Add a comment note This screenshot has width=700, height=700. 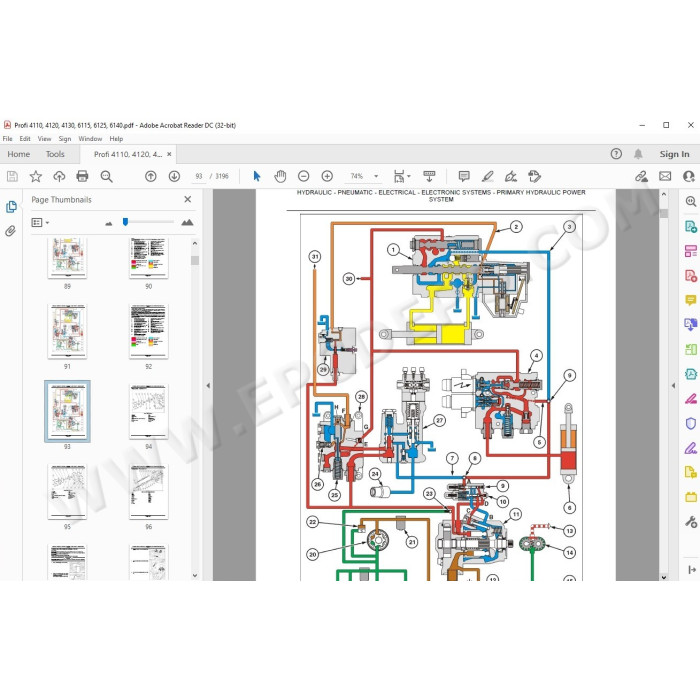[464, 176]
